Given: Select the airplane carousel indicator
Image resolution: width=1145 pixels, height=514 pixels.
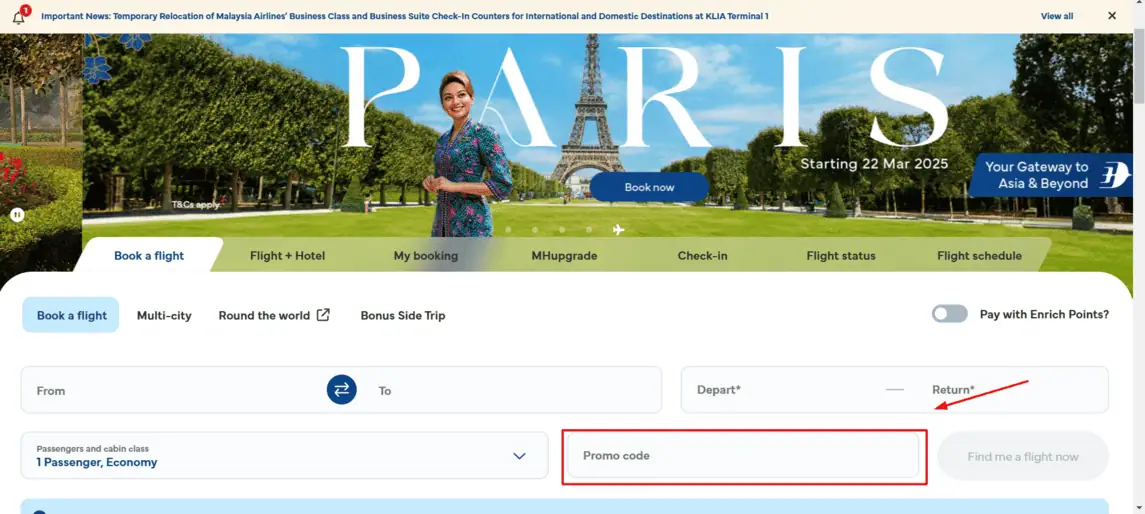Looking at the screenshot, I should coord(619,230).
